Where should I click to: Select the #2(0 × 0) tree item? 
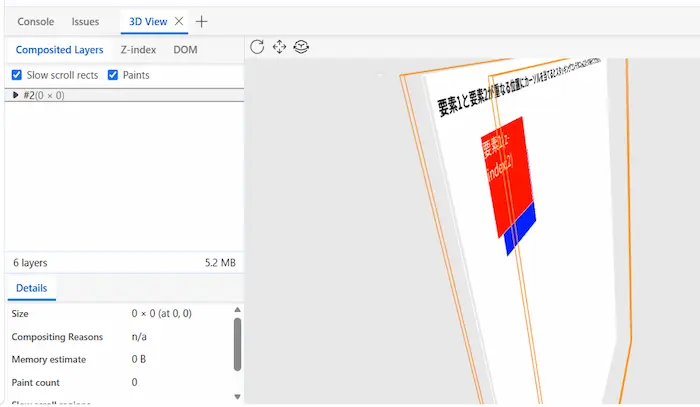(125, 95)
